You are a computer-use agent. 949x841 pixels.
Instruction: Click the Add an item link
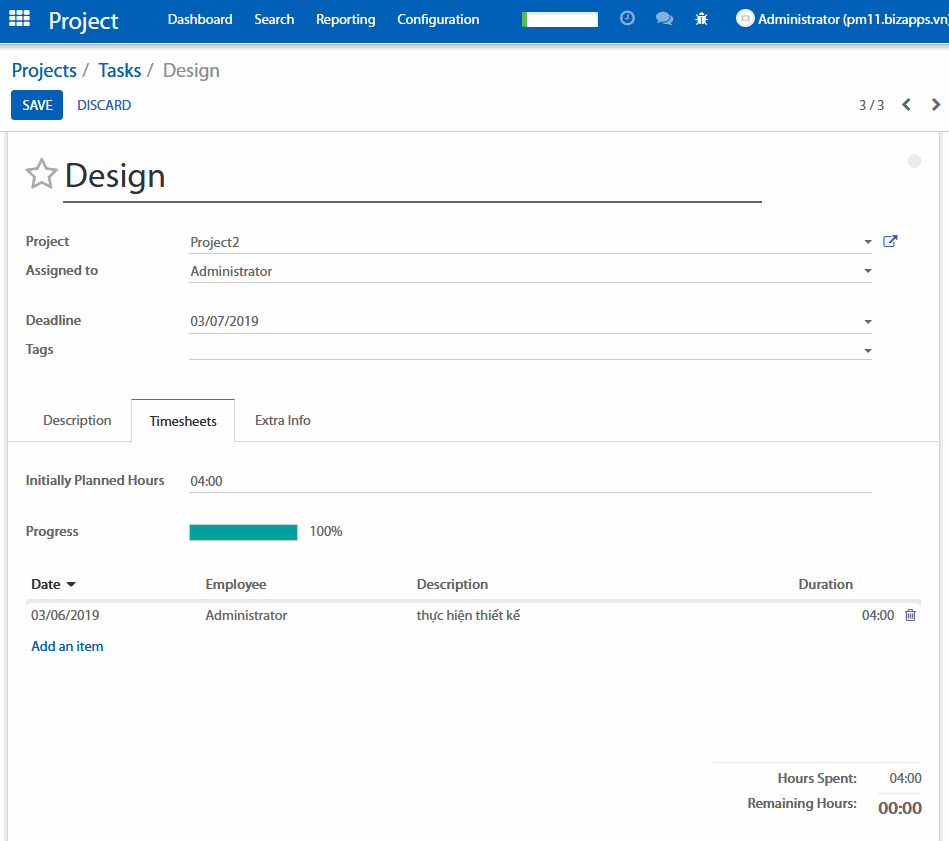[67, 647]
